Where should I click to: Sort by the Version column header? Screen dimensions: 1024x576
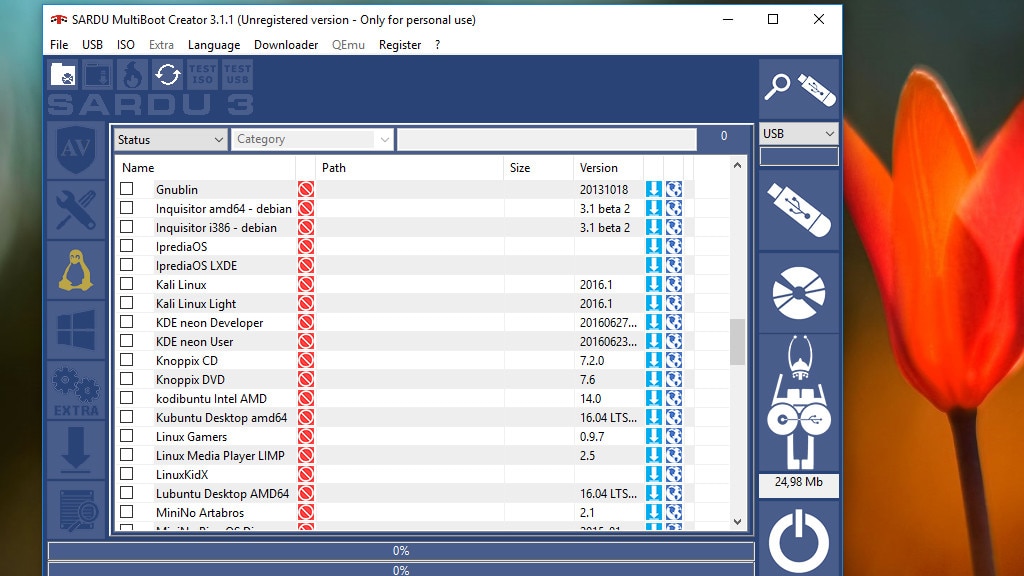(x=608, y=168)
